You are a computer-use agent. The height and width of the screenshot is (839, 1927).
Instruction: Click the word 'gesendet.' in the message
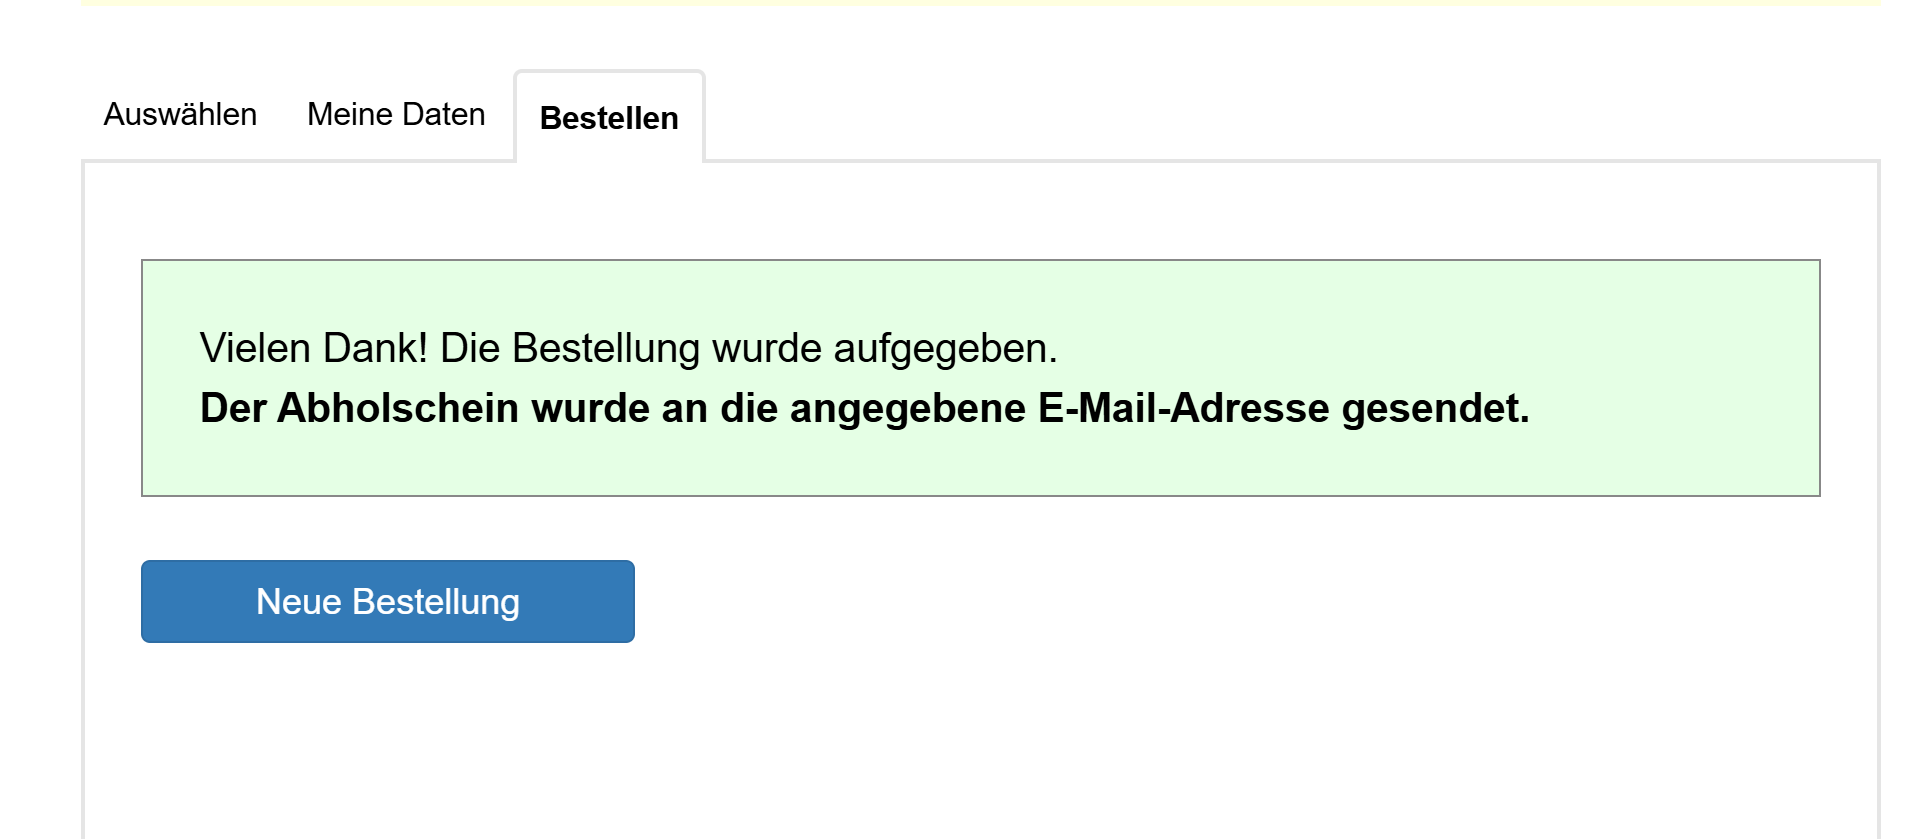click(x=1436, y=408)
